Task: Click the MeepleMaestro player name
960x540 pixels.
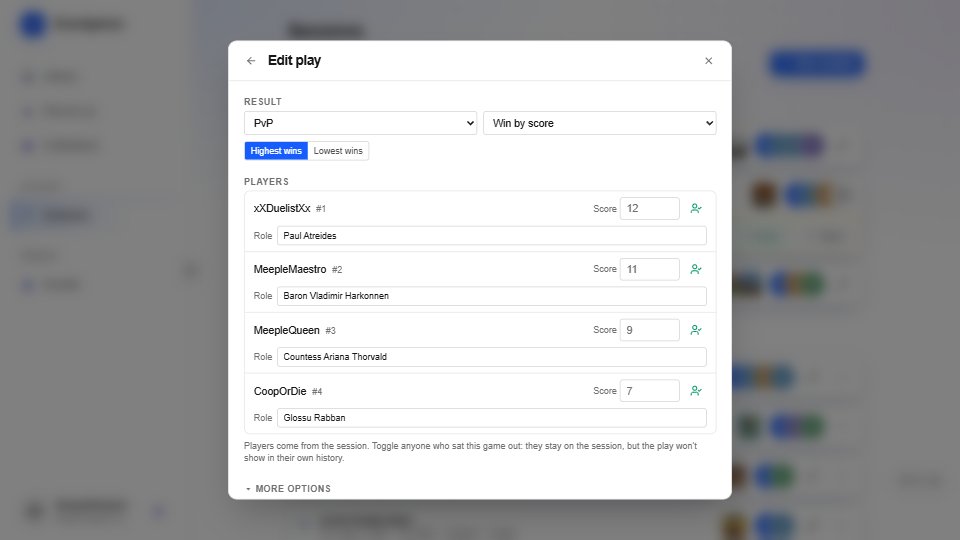Action: (x=290, y=269)
